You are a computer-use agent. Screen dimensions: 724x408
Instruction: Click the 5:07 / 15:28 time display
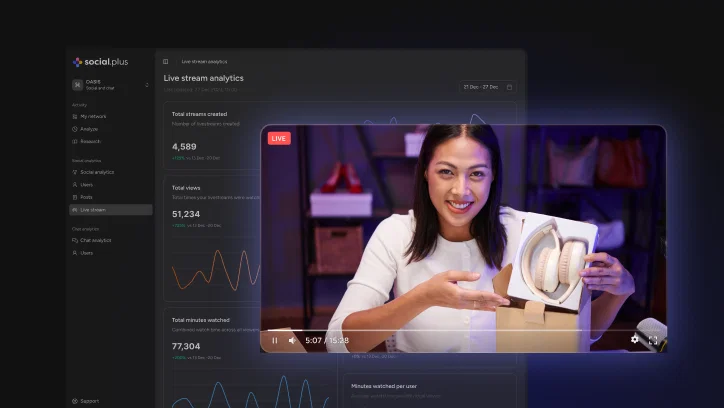tap(327, 340)
